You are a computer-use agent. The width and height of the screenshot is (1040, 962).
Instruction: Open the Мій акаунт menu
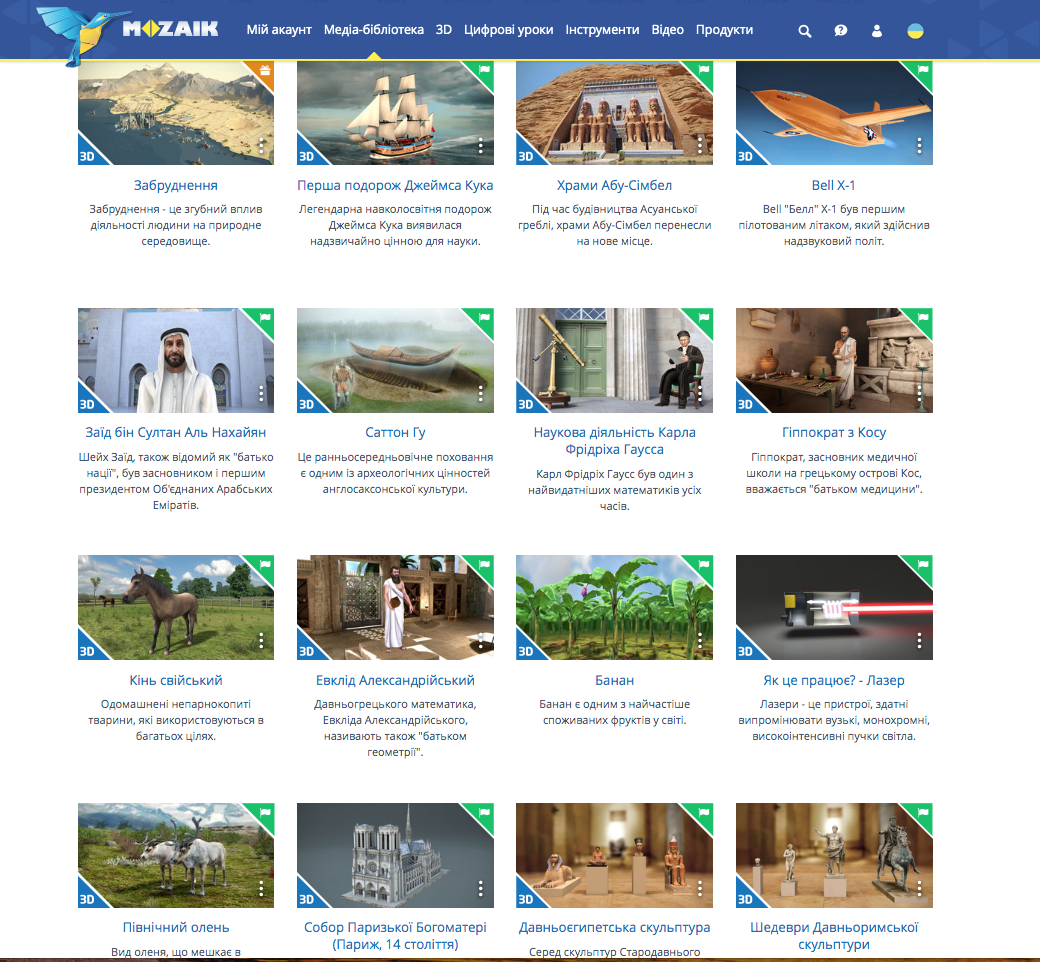coord(279,30)
